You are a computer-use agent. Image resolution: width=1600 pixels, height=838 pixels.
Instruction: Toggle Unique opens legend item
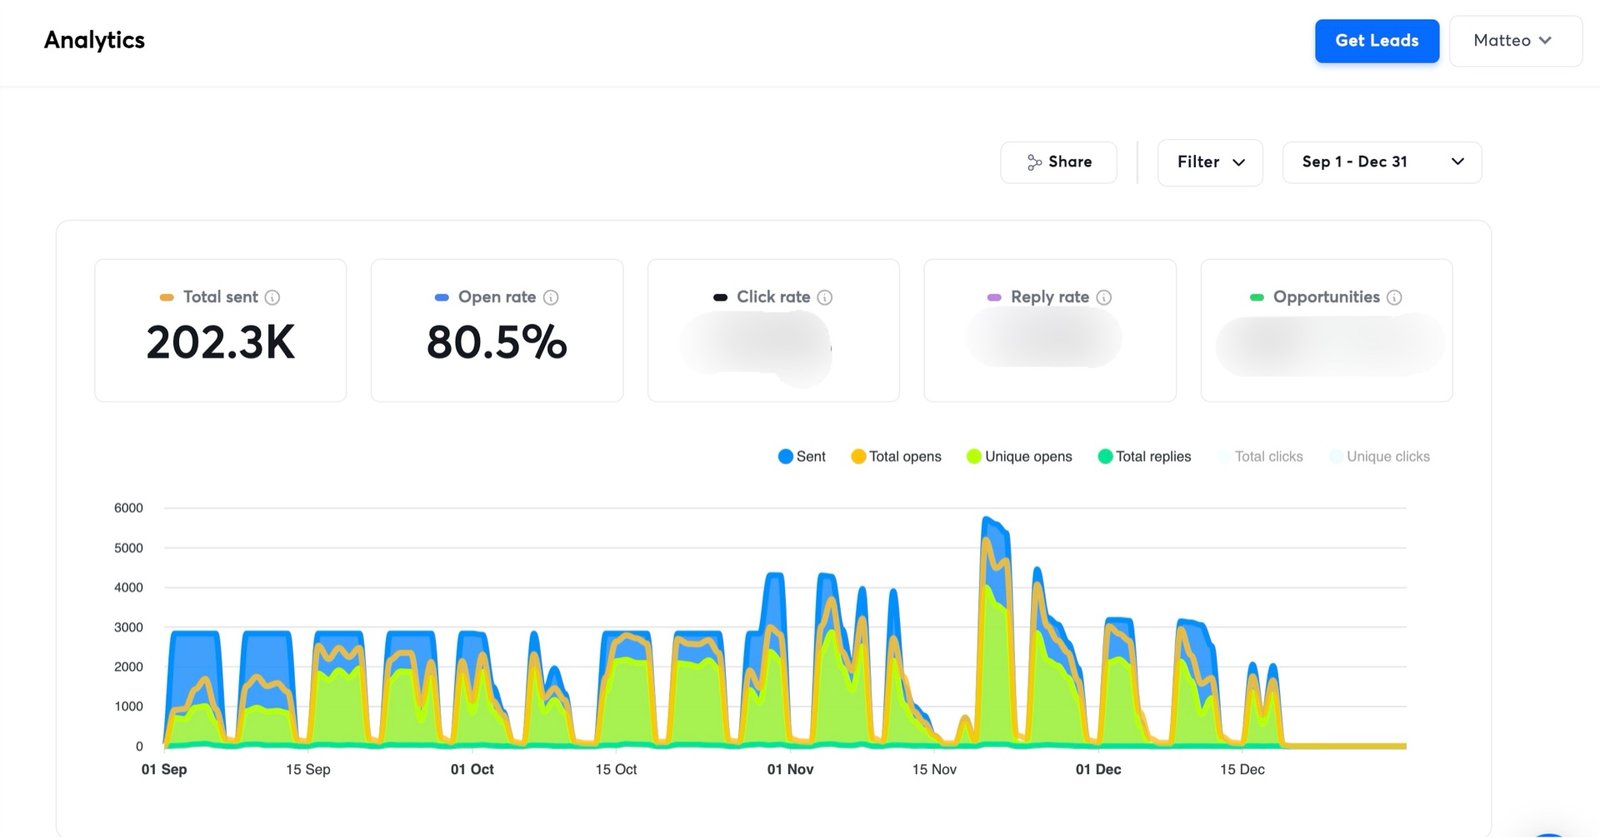1019,456
